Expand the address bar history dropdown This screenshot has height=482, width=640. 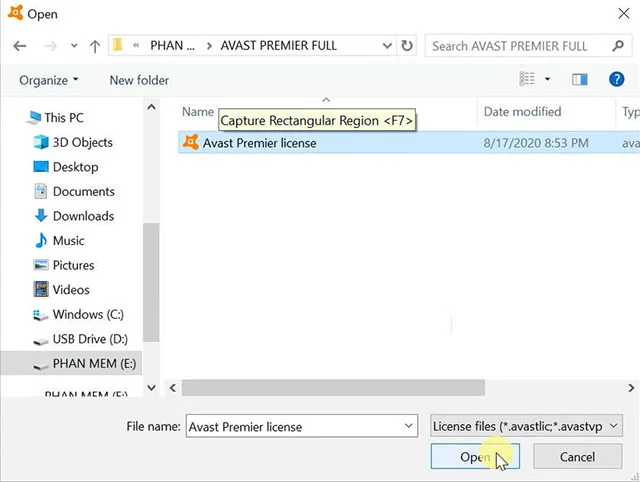click(387, 46)
